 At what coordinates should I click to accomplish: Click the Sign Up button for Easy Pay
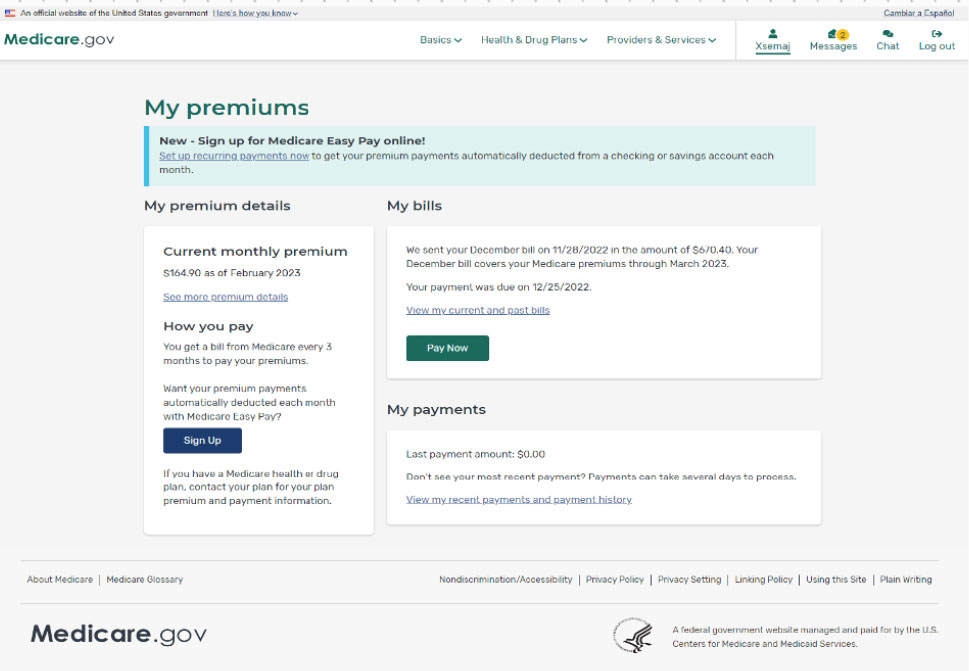202,441
